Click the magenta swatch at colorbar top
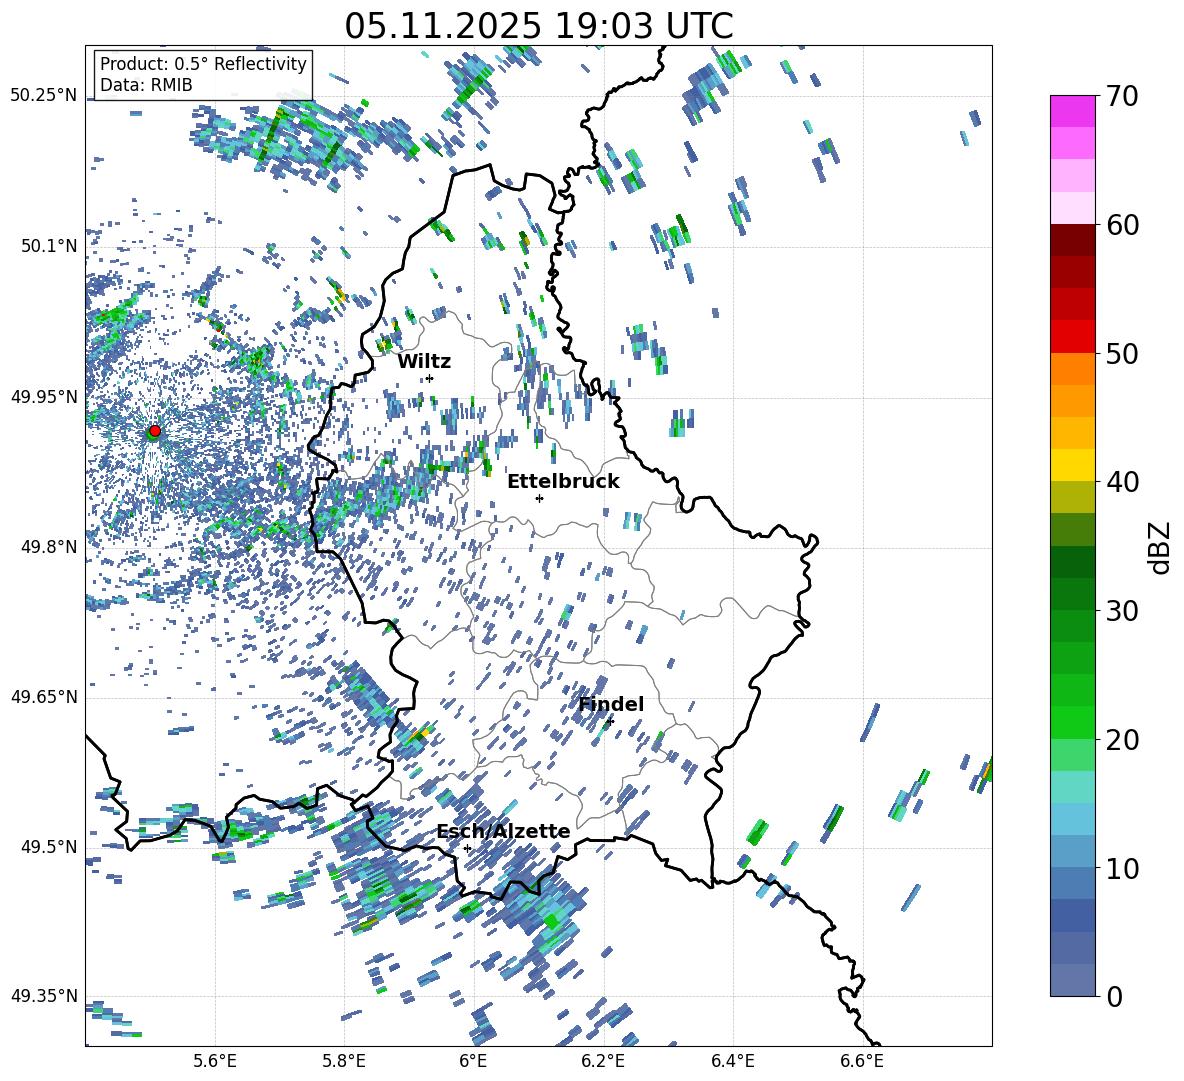This screenshot has width=1184, height=1081. [1073, 110]
